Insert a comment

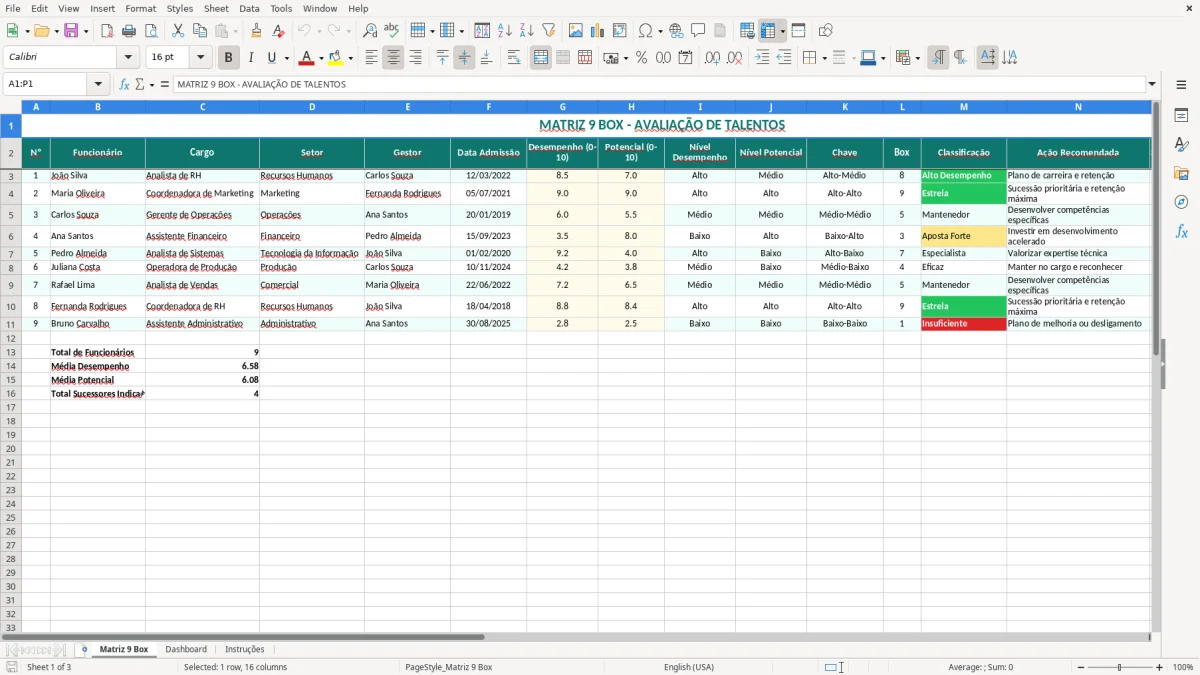point(698,31)
